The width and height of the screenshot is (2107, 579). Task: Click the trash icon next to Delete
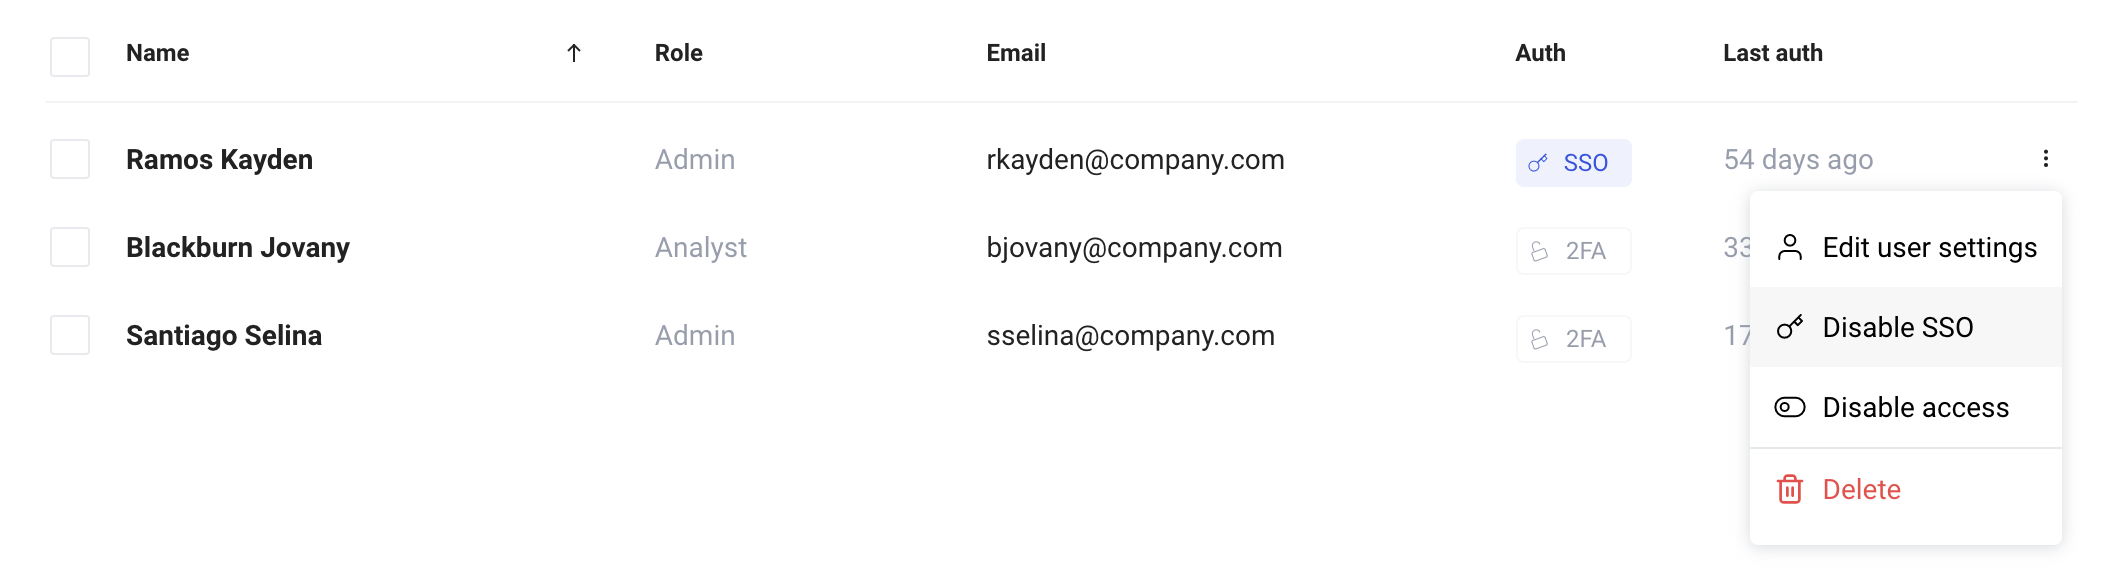[1790, 489]
